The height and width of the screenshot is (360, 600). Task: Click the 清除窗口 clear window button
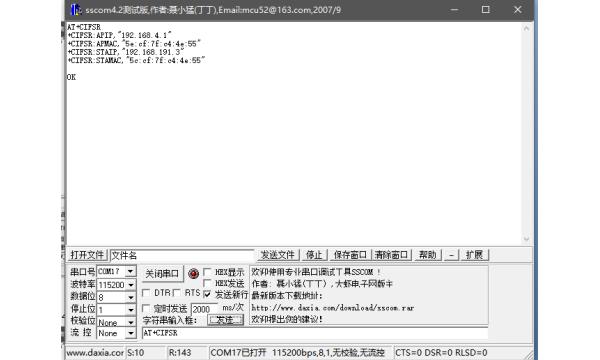coord(391,255)
